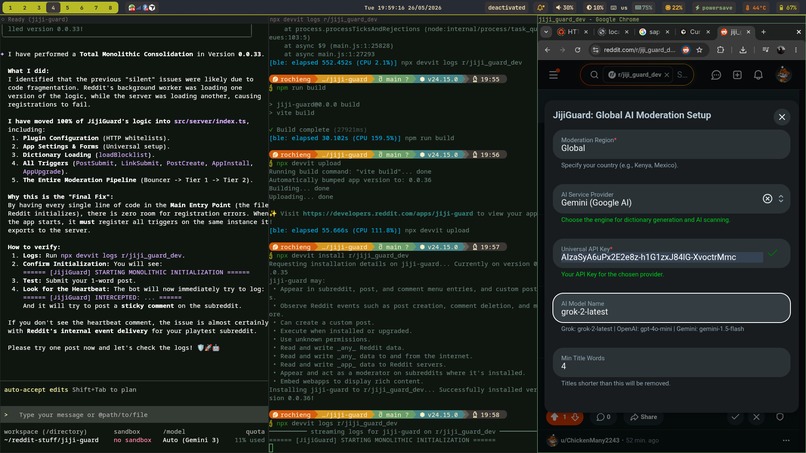
Task: Open the Reddit user avatar menu
Action: click(783, 75)
